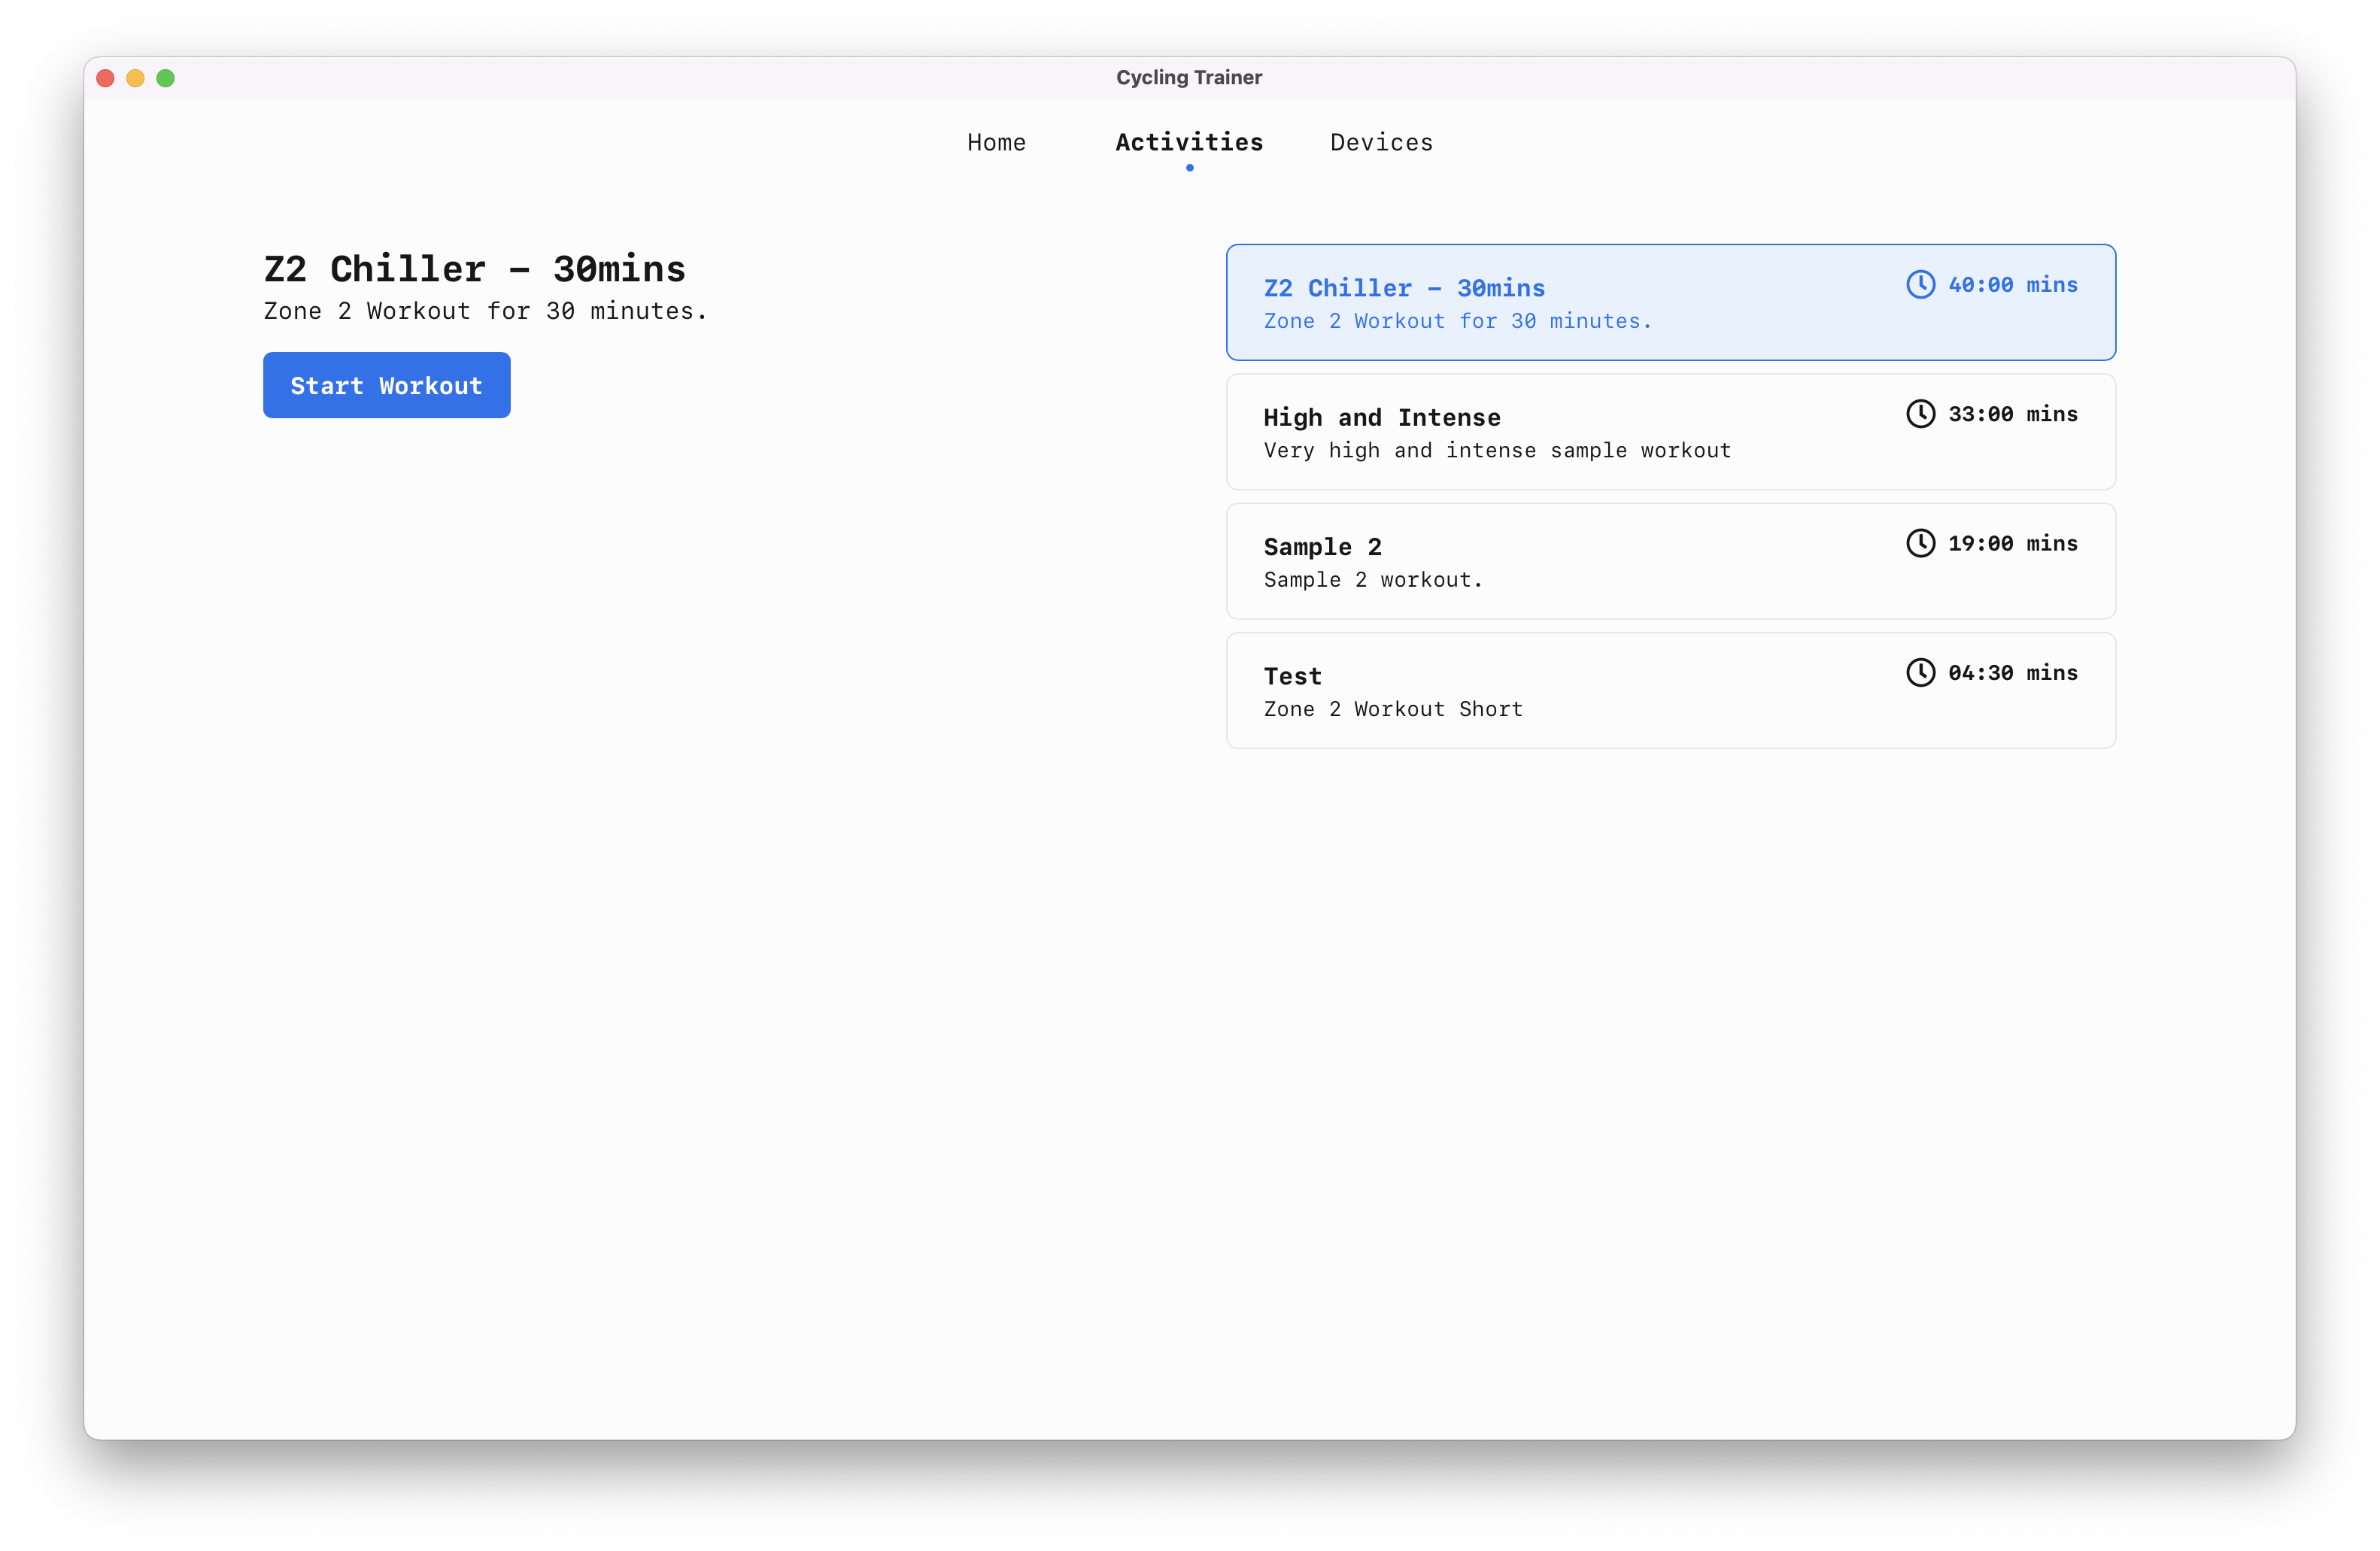Click the clock icon beside 33:00 mins
2380x1551 pixels.
pyautogui.click(x=1921, y=414)
